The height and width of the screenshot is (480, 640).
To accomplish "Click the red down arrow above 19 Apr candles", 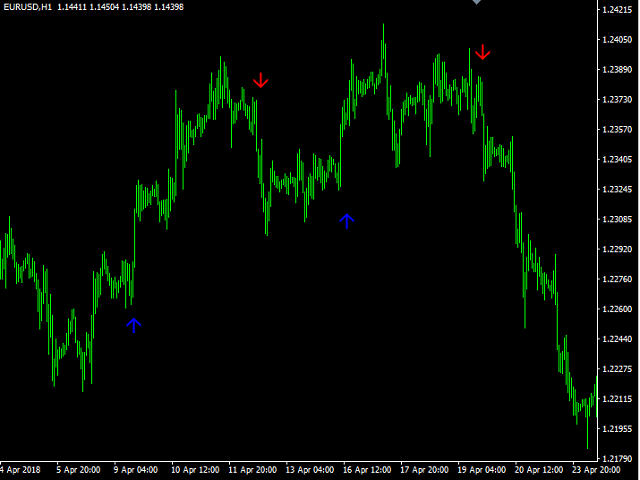I will [x=483, y=51].
